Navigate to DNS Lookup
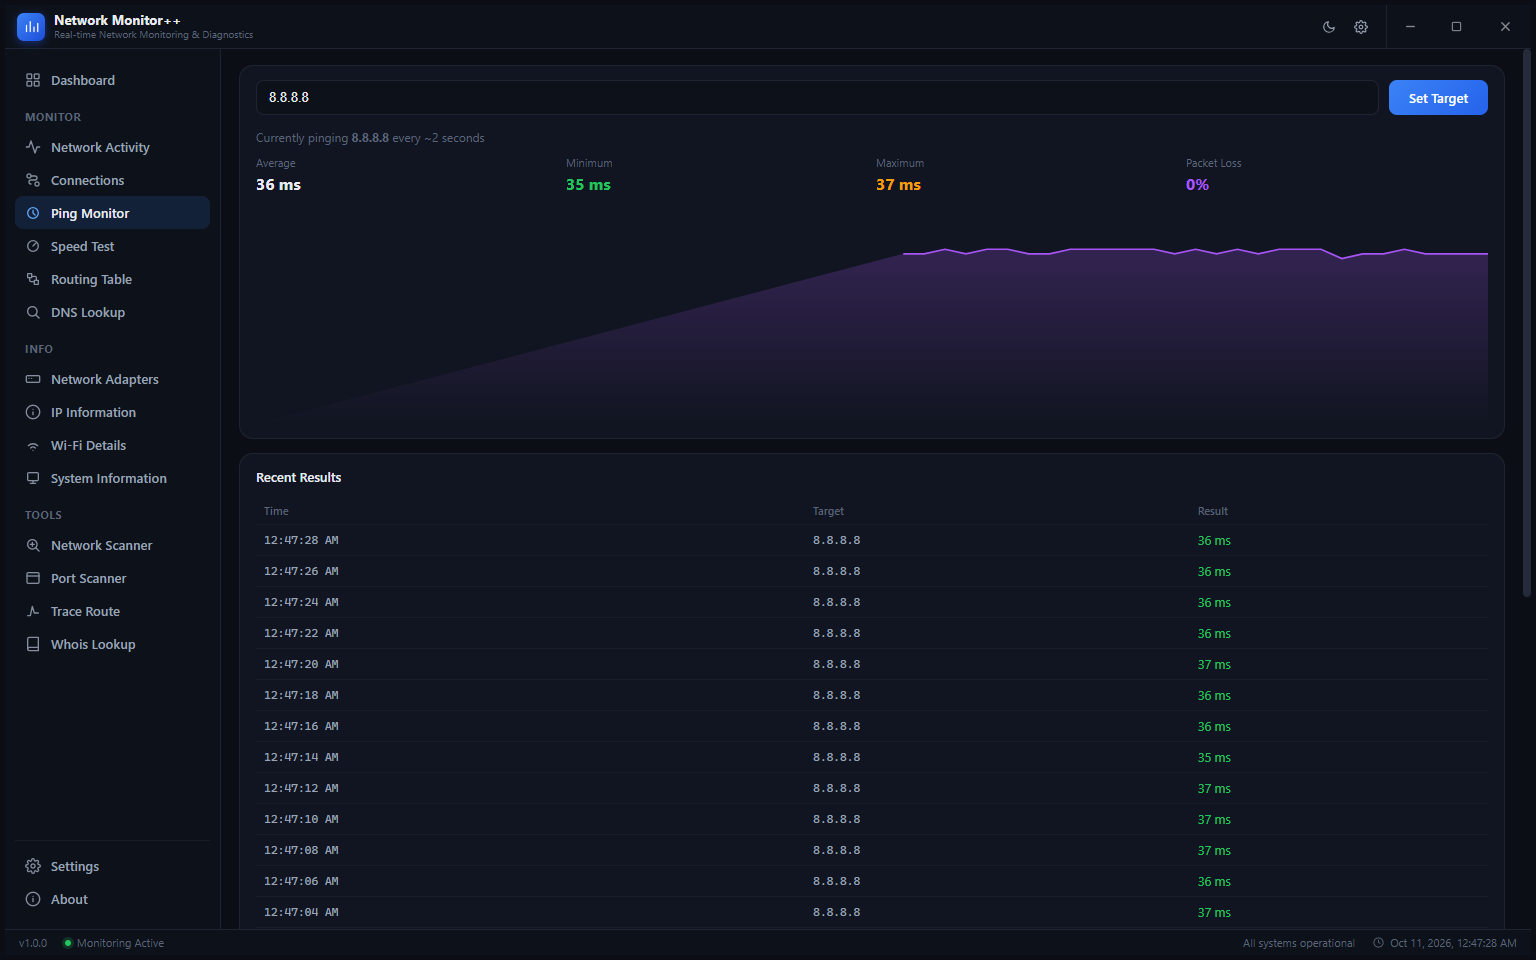The image size is (1536, 960). coord(112,312)
